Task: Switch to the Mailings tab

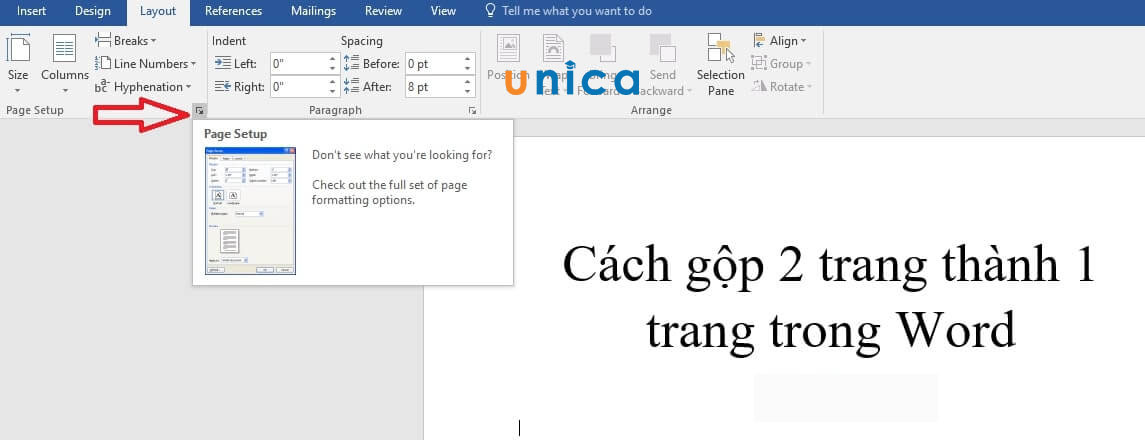Action: [x=313, y=11]
